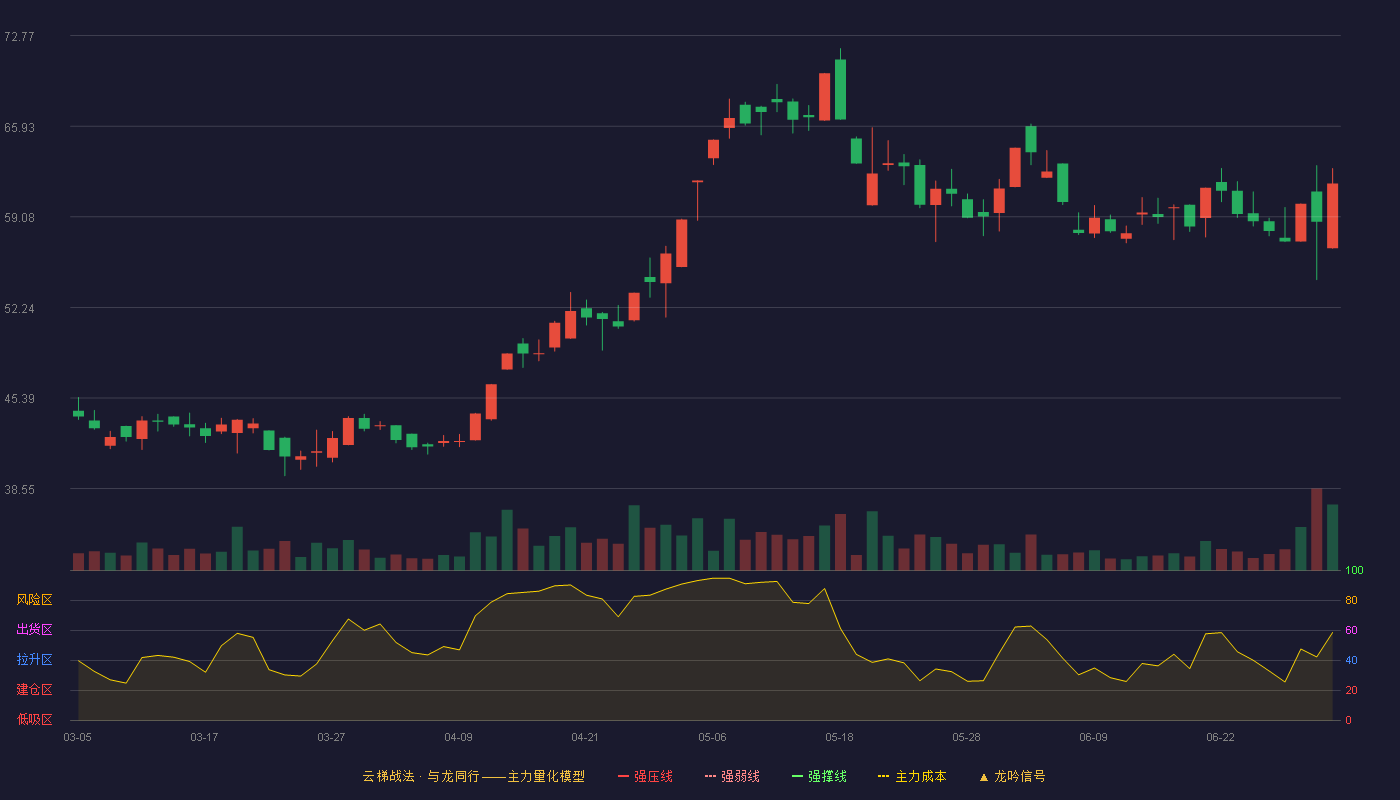This screenshot has width=1400, height=800.
Task: Click the 拉升区 zone label
Action: click(34, 660)
